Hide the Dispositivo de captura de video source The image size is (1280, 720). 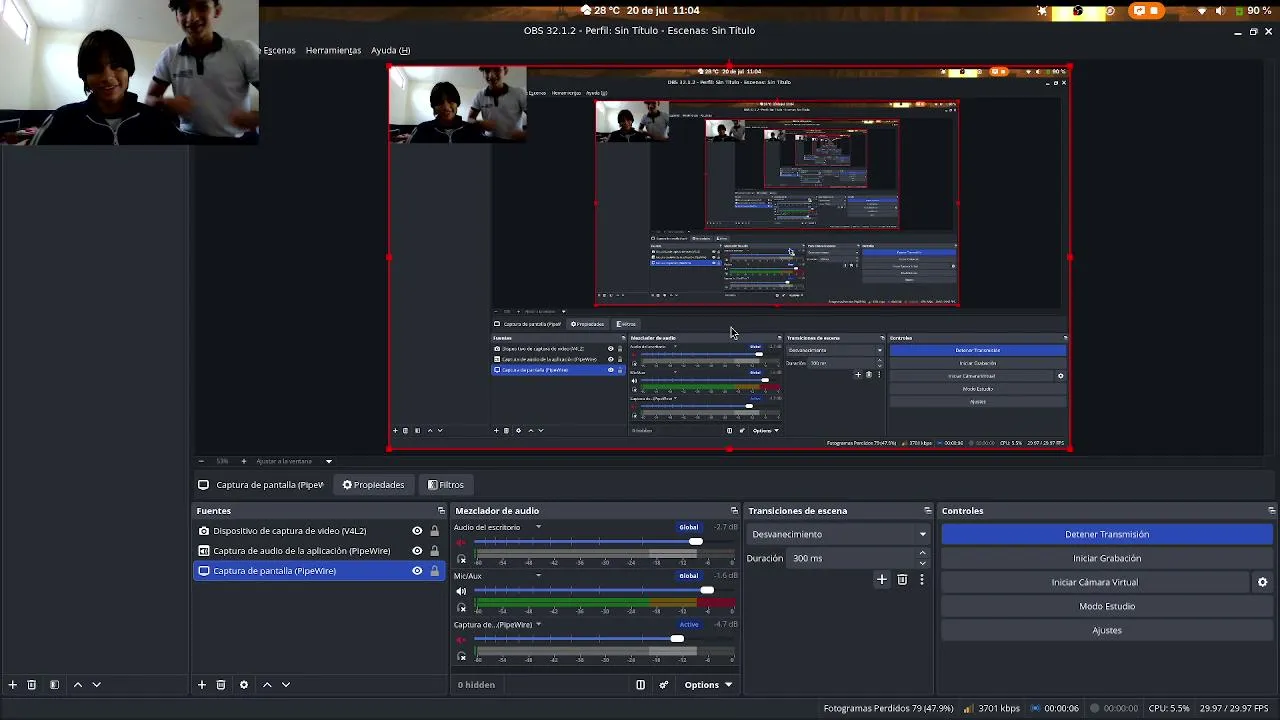pyautogui.click(x=417, y=531)
